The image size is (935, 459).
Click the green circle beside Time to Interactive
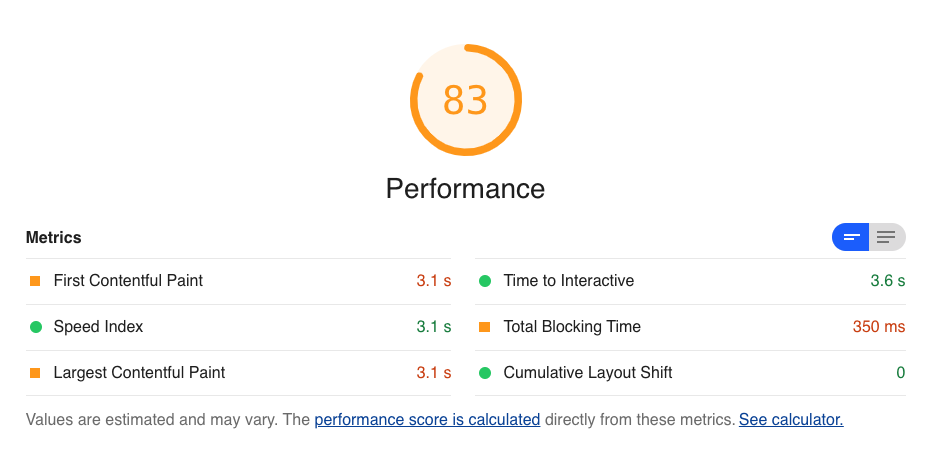[x=485, y=281]
